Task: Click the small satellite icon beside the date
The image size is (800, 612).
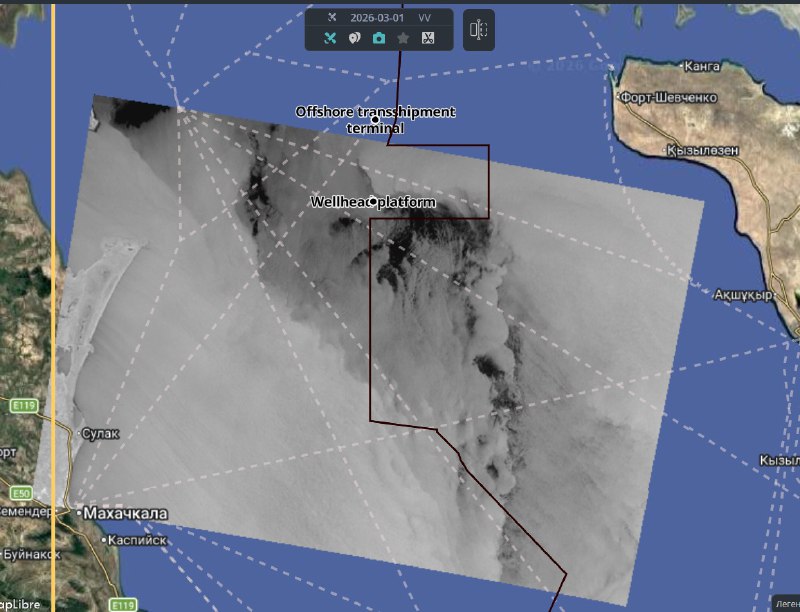Action: 333,18
